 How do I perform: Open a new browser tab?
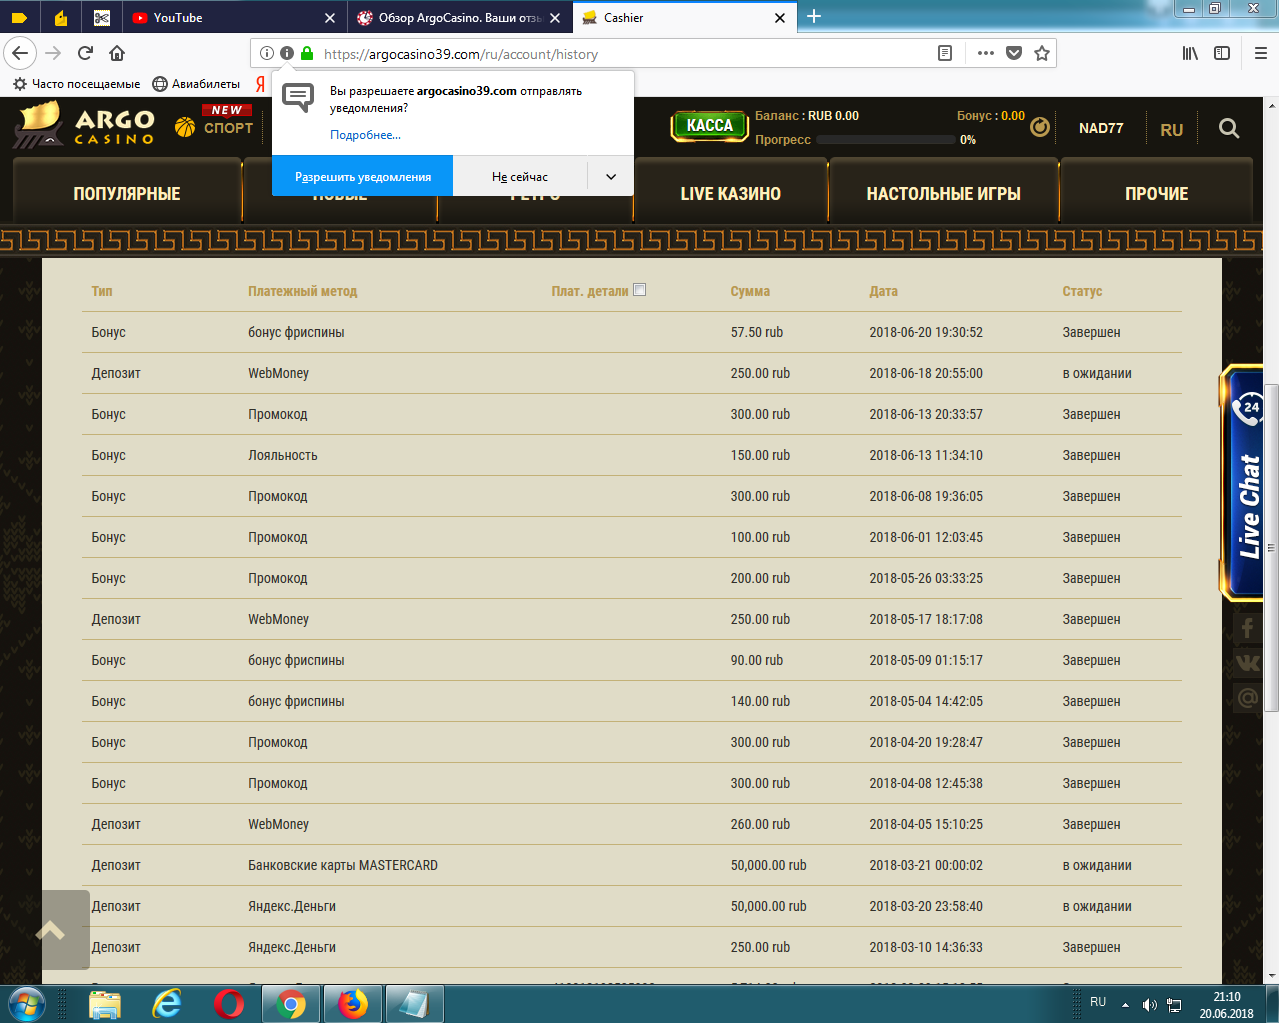click(x=814, y=16)
